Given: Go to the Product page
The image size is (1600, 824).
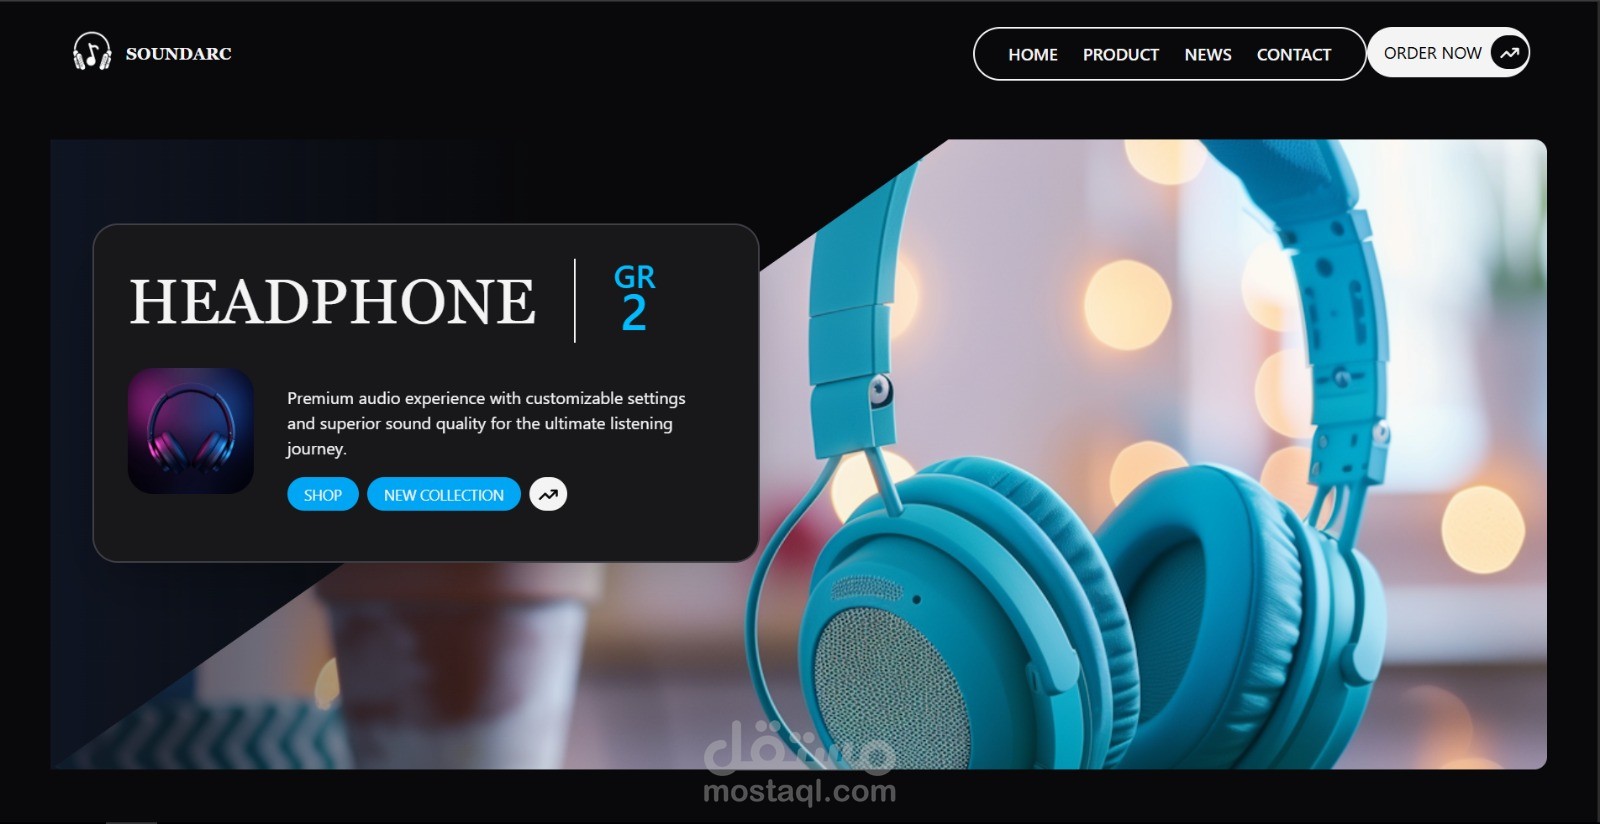Looking at the screenshot, I should tap(1120, 55).
